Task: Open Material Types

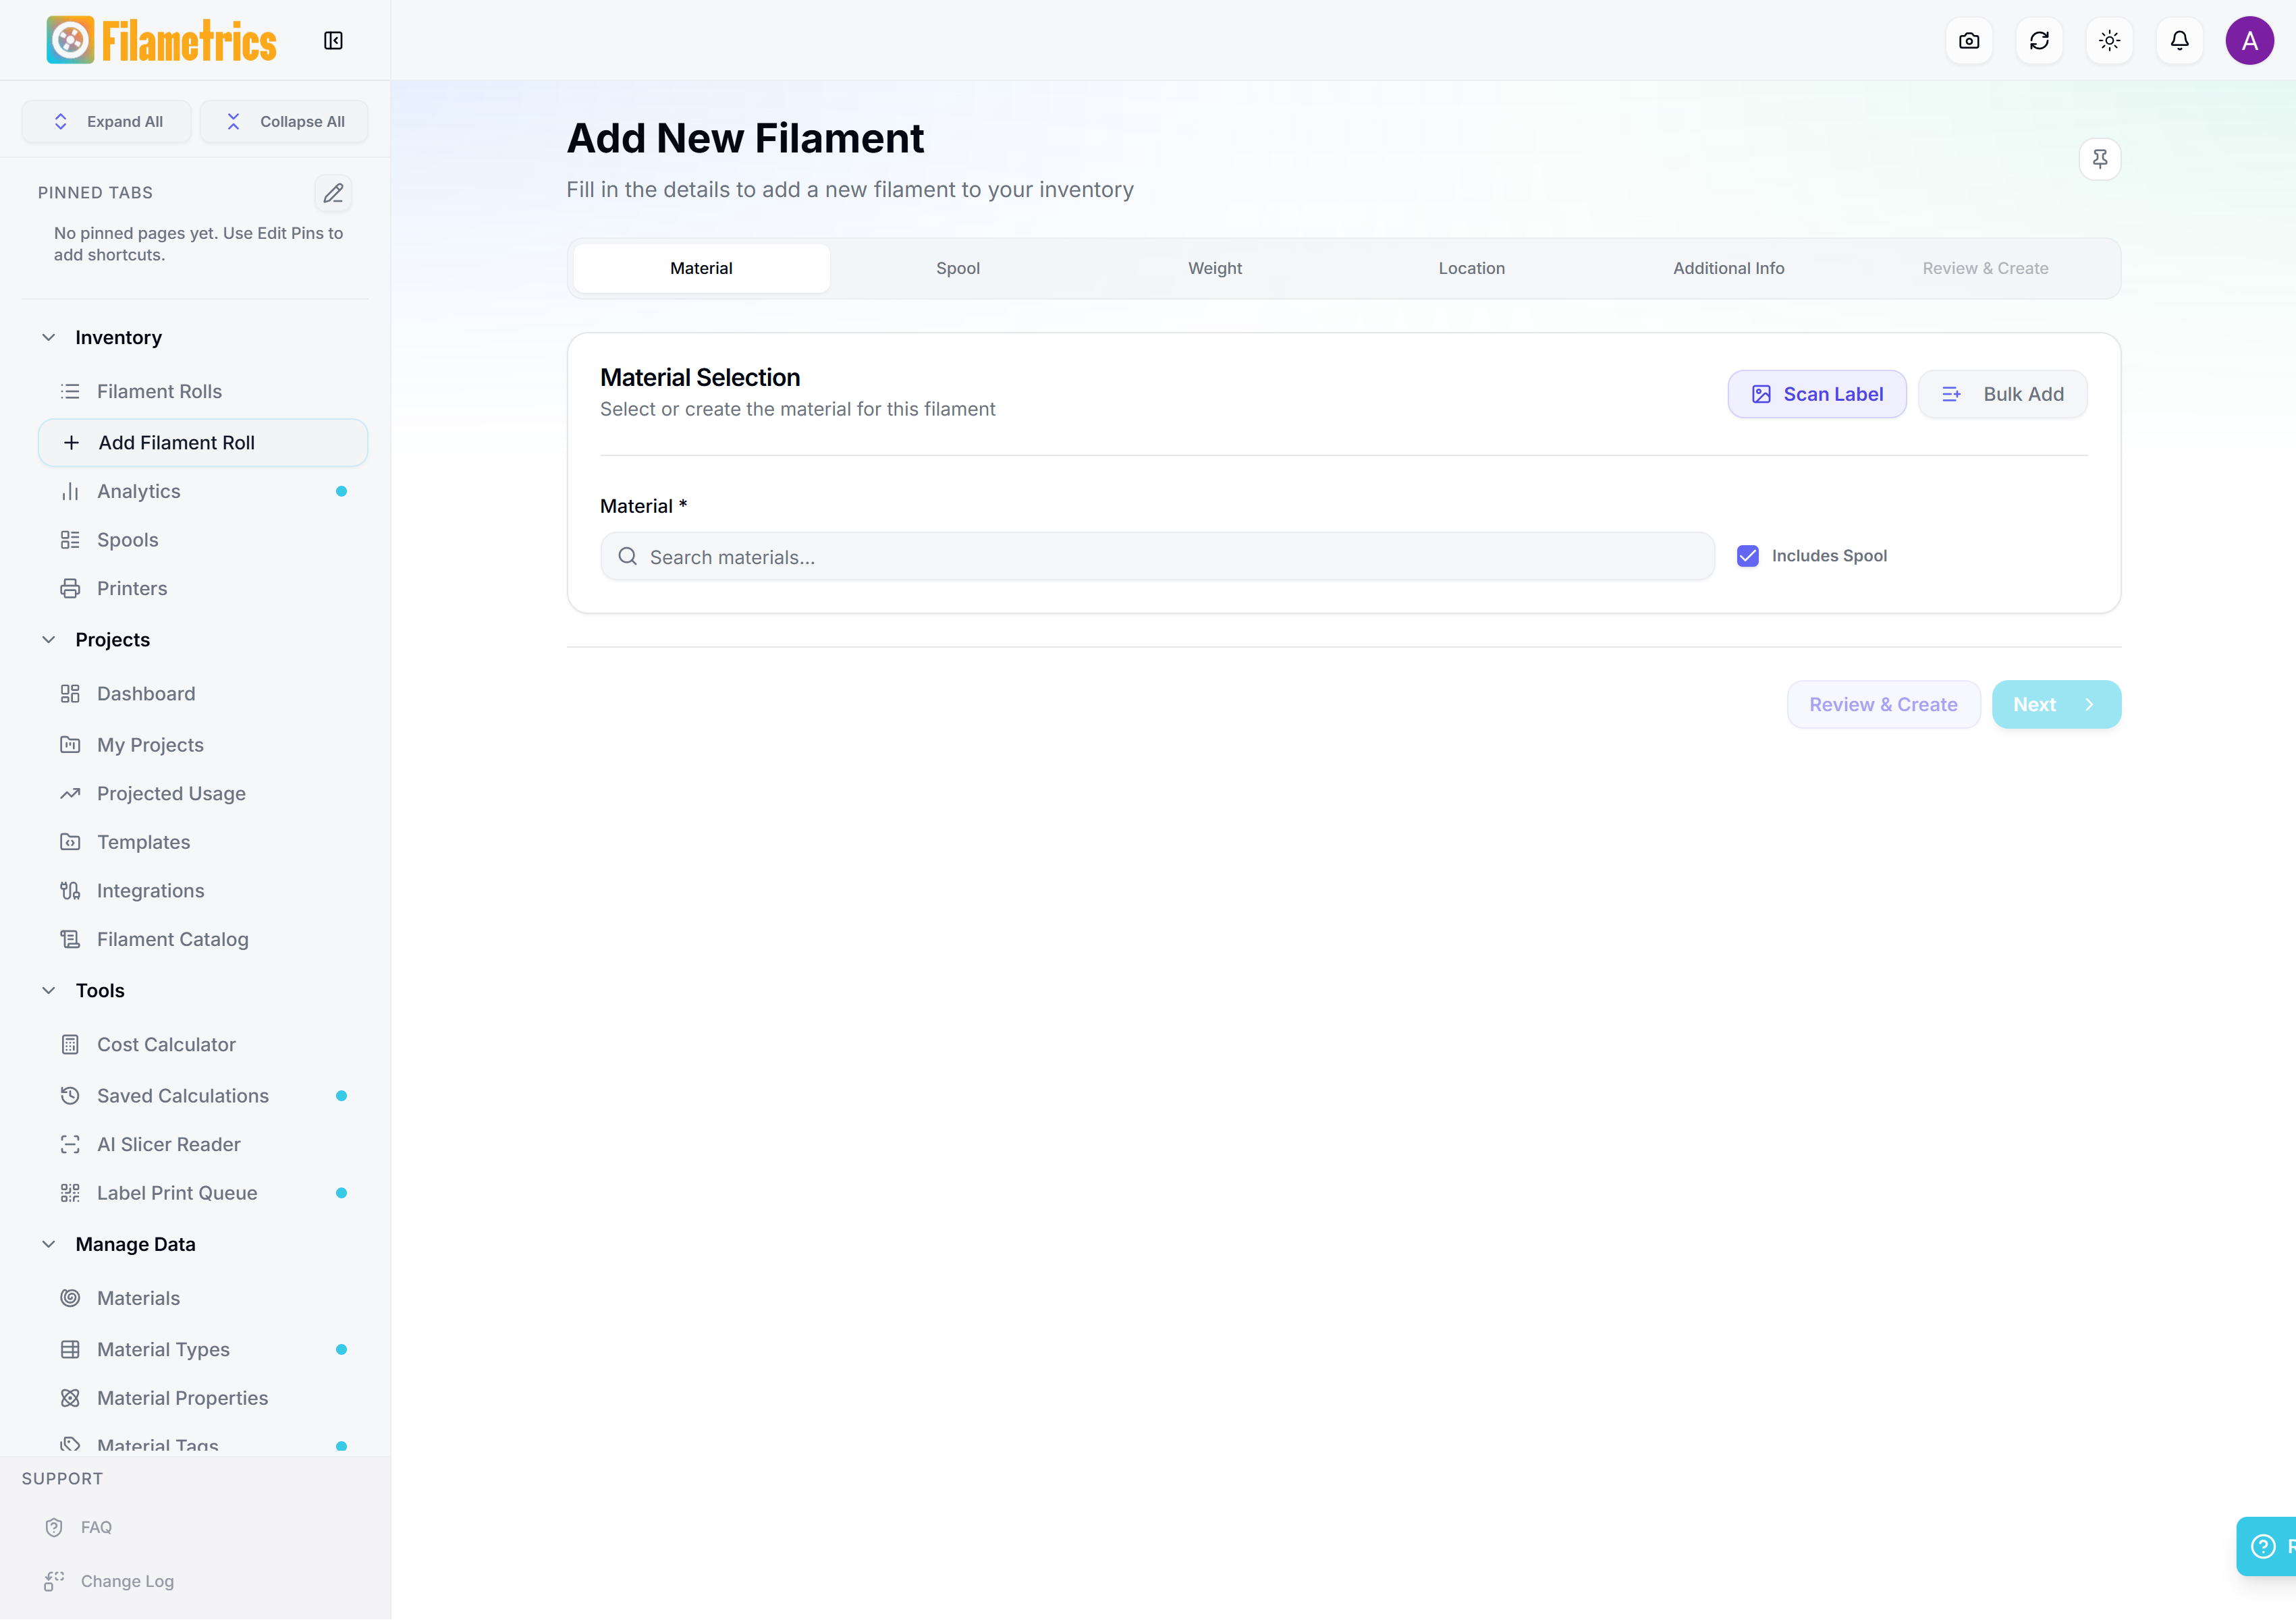Action: (203, 1349)
